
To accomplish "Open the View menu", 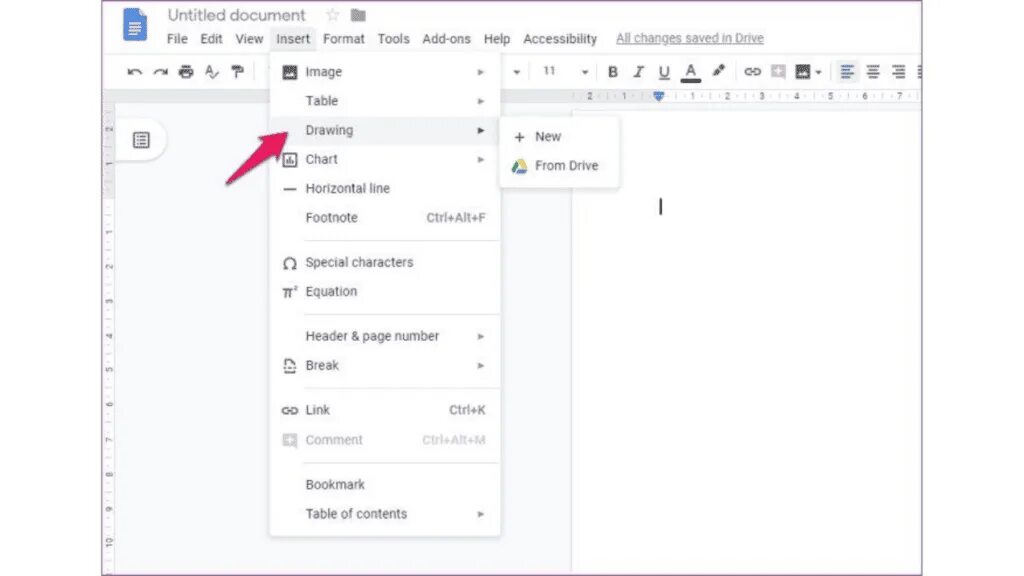I will 249,39.
